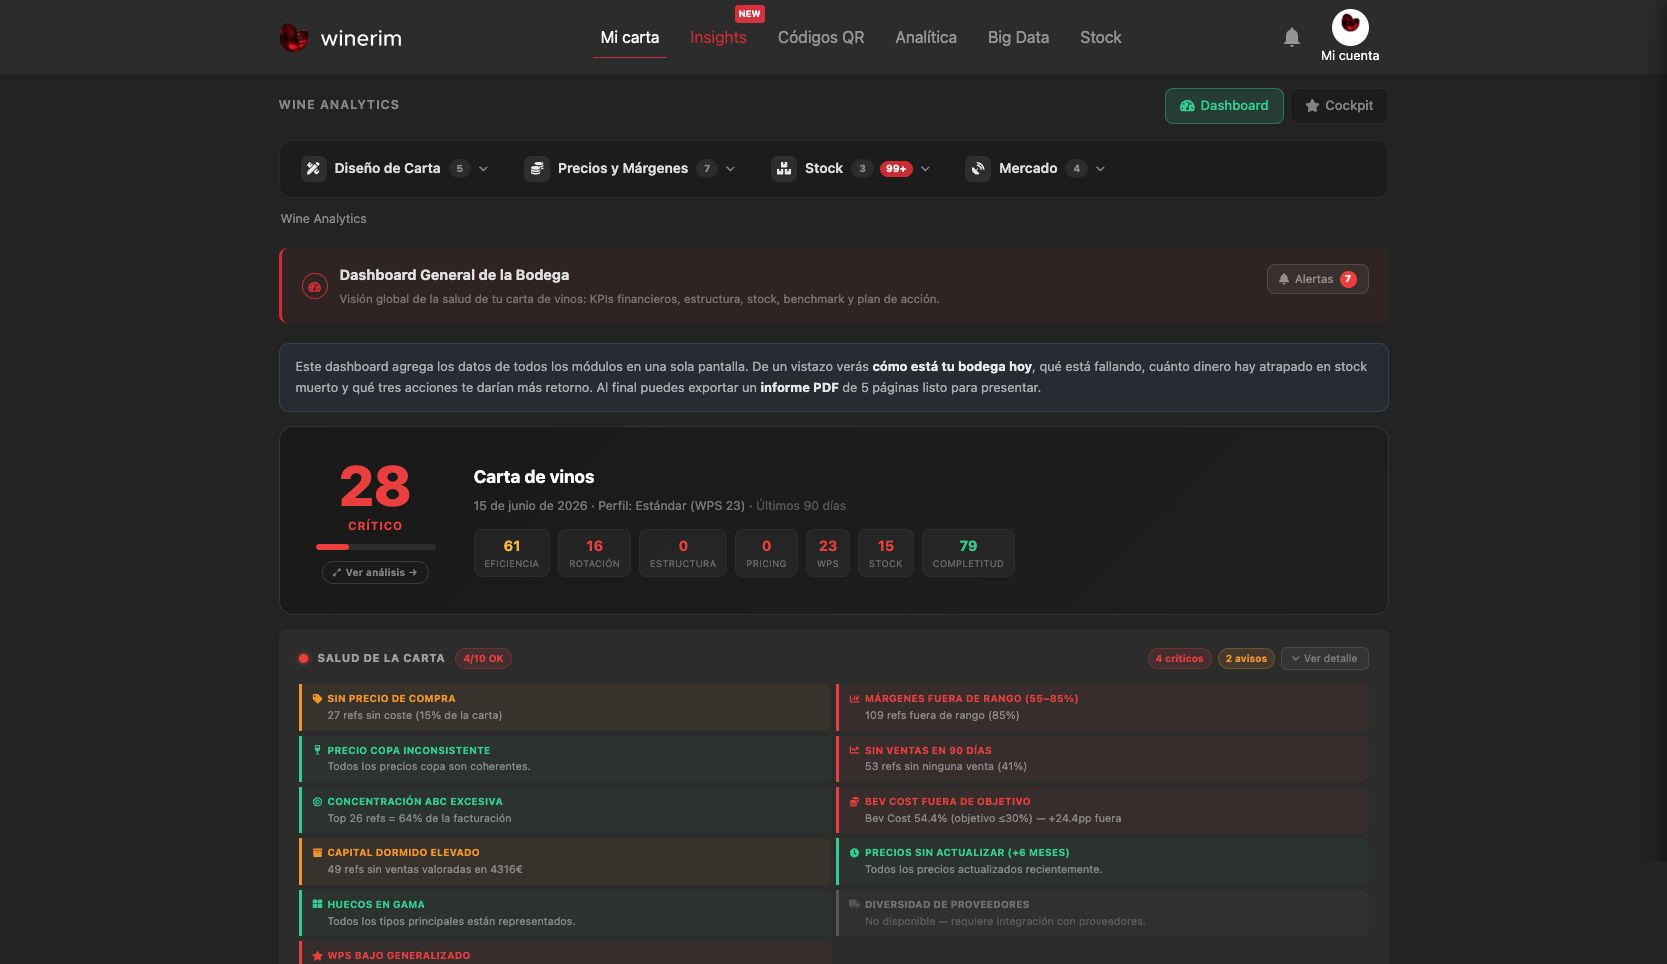This screenshot has width=1667, height=964.
Task: Click the box icon beside Capital dormido elevado
Action: click(317, 853)
